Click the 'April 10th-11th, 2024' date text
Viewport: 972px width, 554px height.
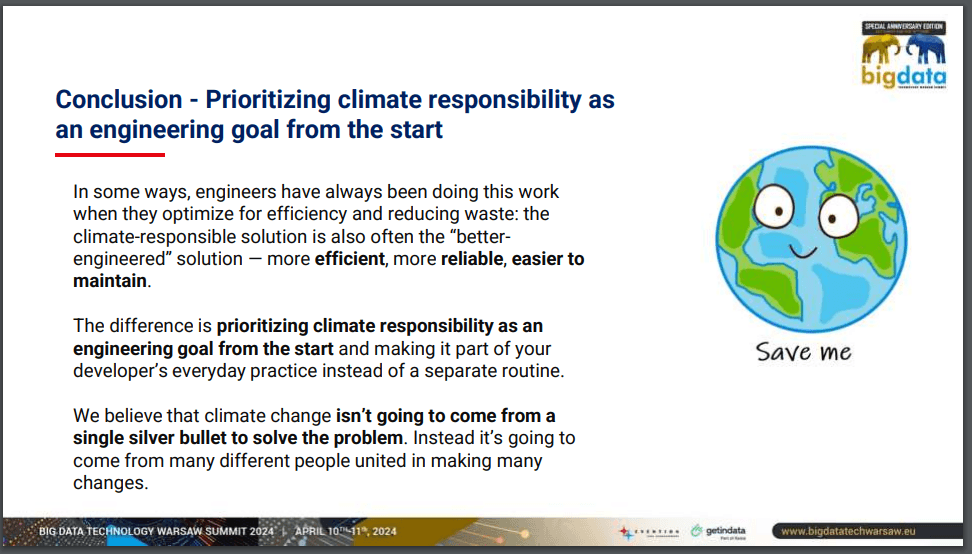click(x=345, y=532)
